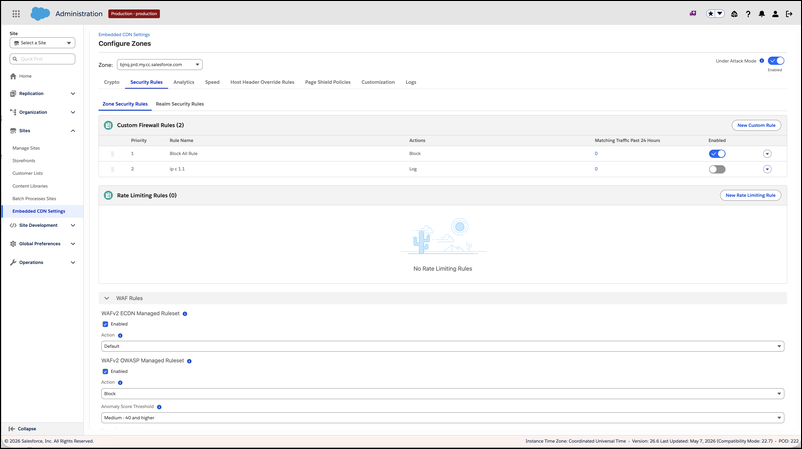
Task: Click the Operations wrench icon
Action: [13, 262]
